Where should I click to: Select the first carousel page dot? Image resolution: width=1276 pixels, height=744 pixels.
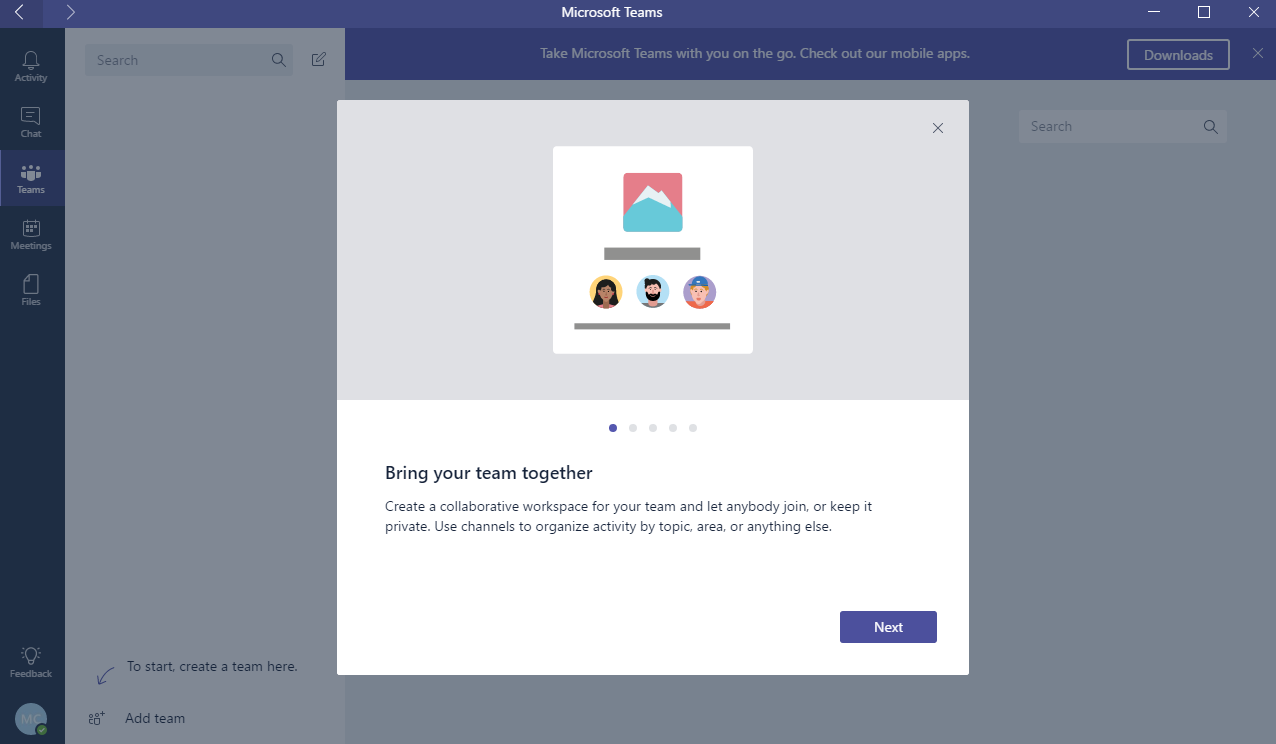[x=613, y=428]
